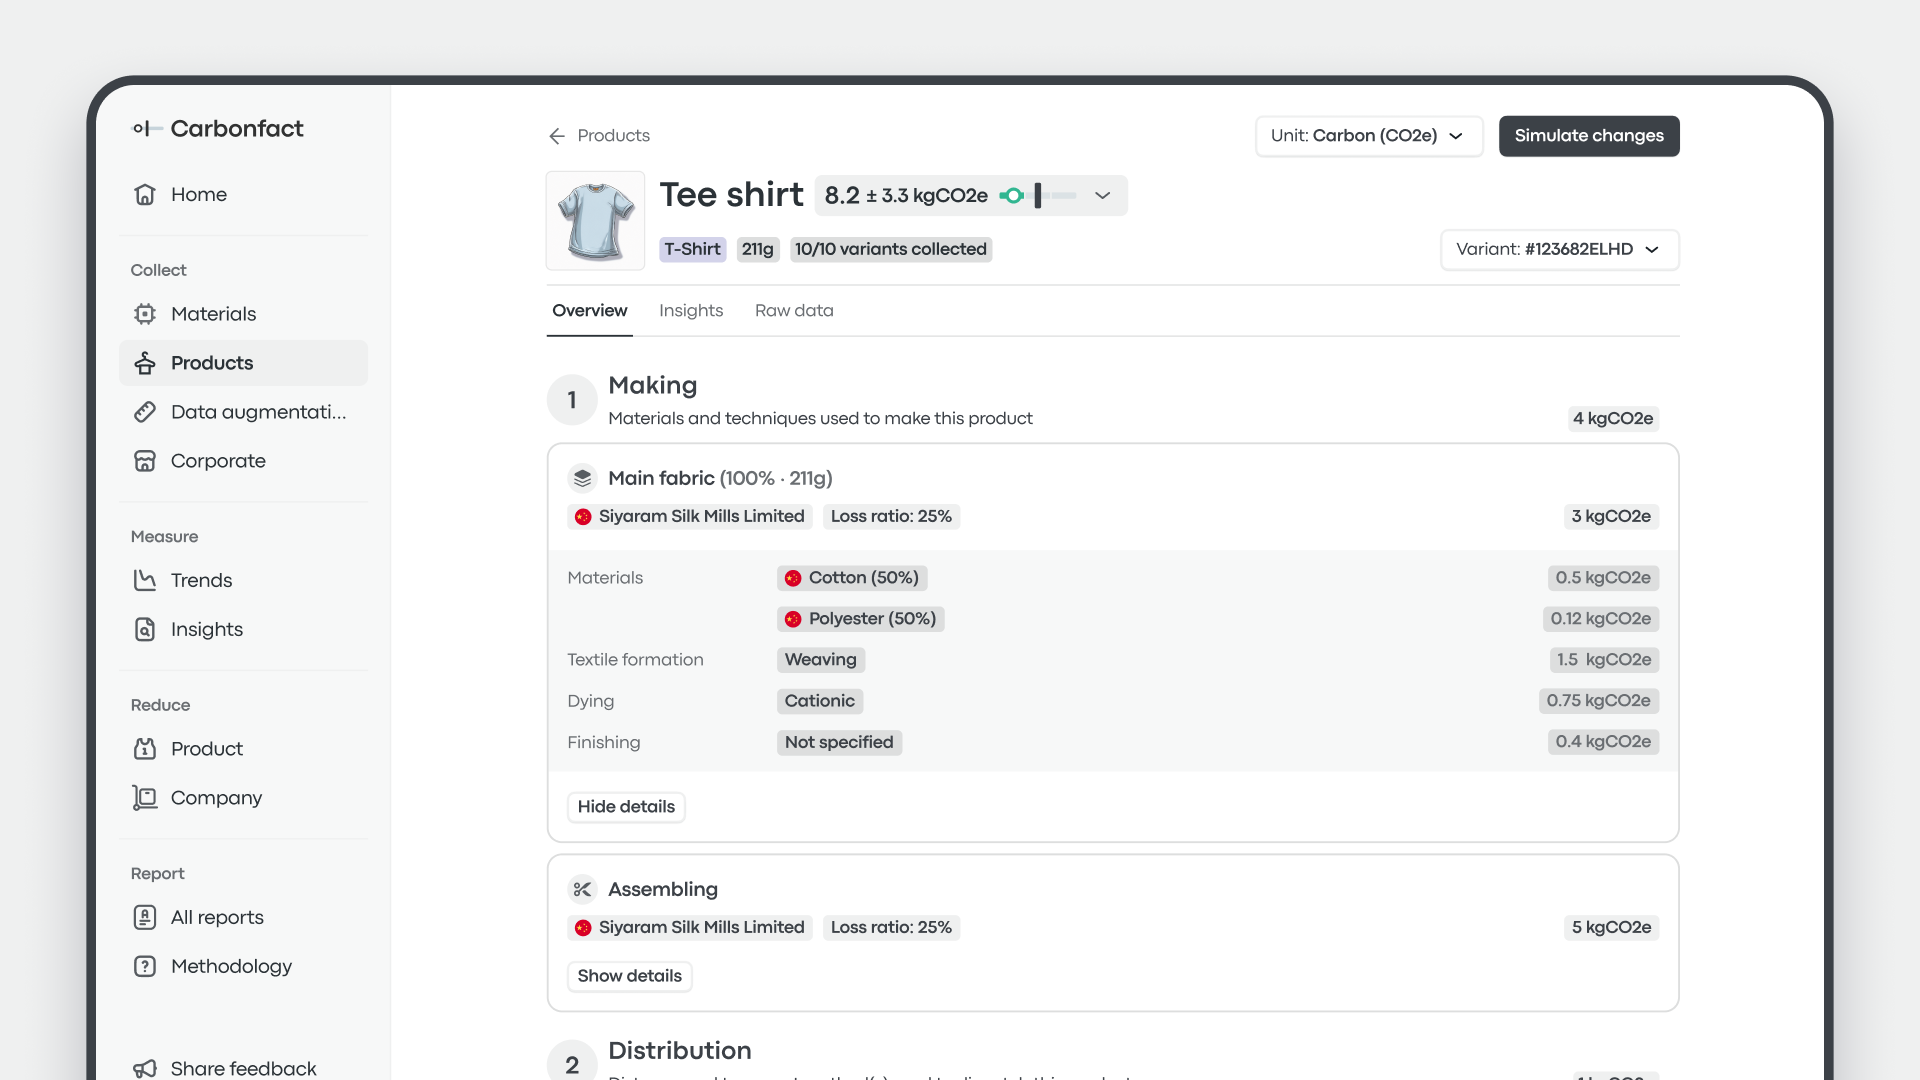This screenshot has width=1920, height=1080.
Task: Switch to the Insights tab
Action: pyautogui.click(x=691, y=311)
